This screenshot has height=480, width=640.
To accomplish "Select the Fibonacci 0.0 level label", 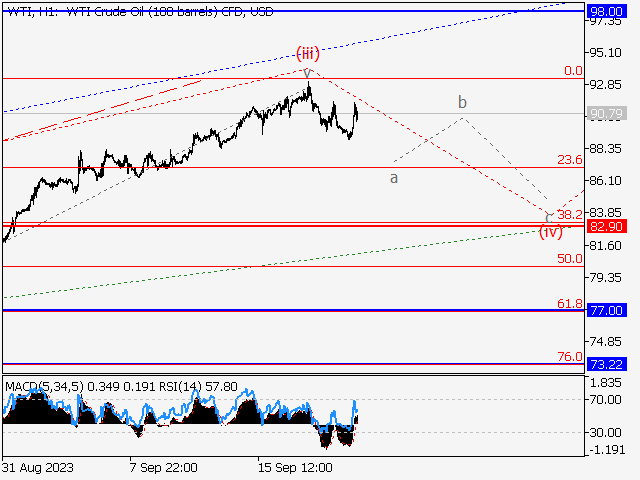I will tap(573, 71).
